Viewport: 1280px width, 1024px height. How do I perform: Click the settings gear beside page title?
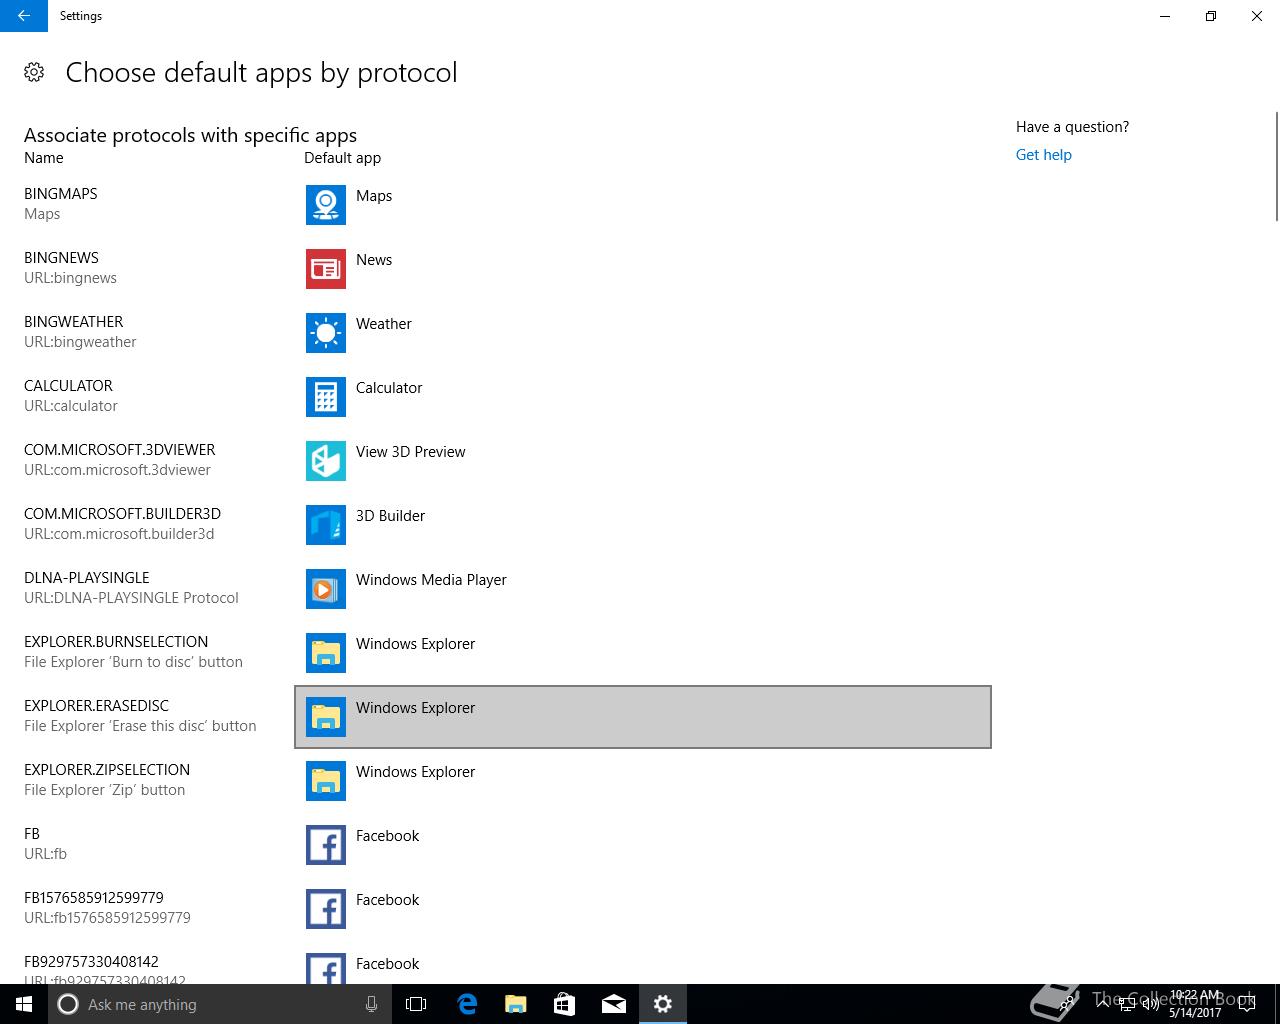click(34, 72)
